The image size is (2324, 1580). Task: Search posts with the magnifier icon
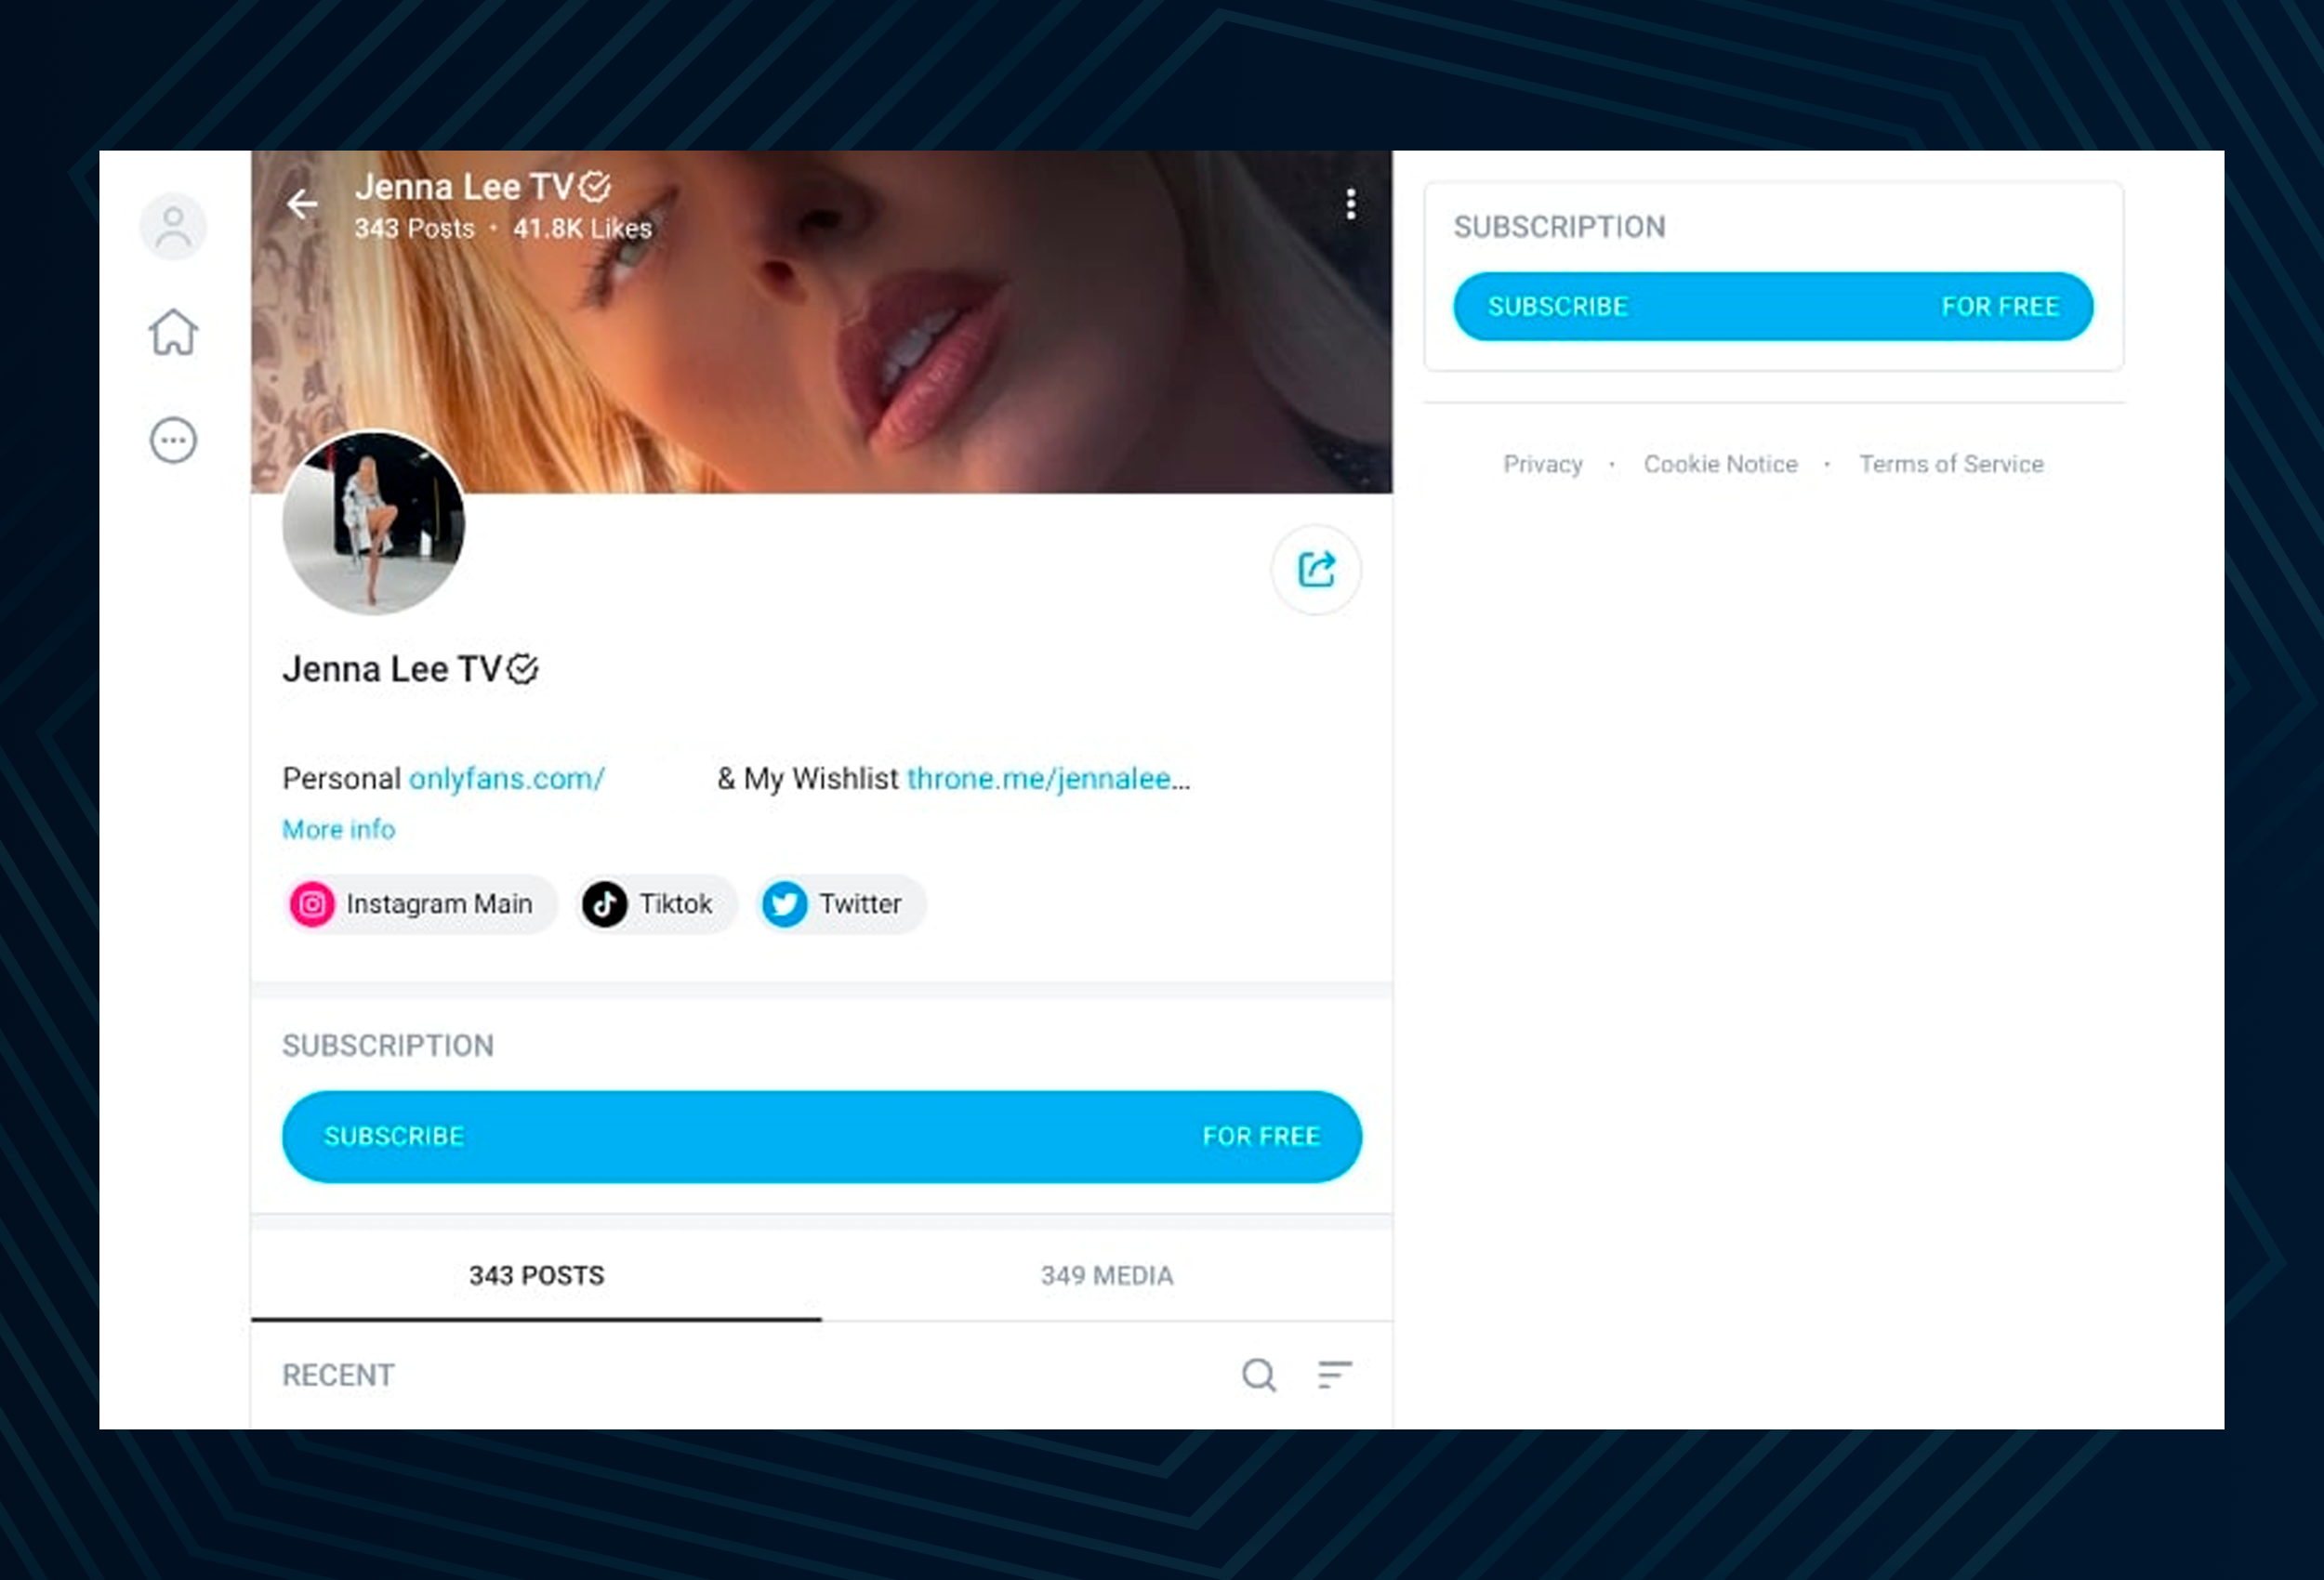point(1259,1375)
